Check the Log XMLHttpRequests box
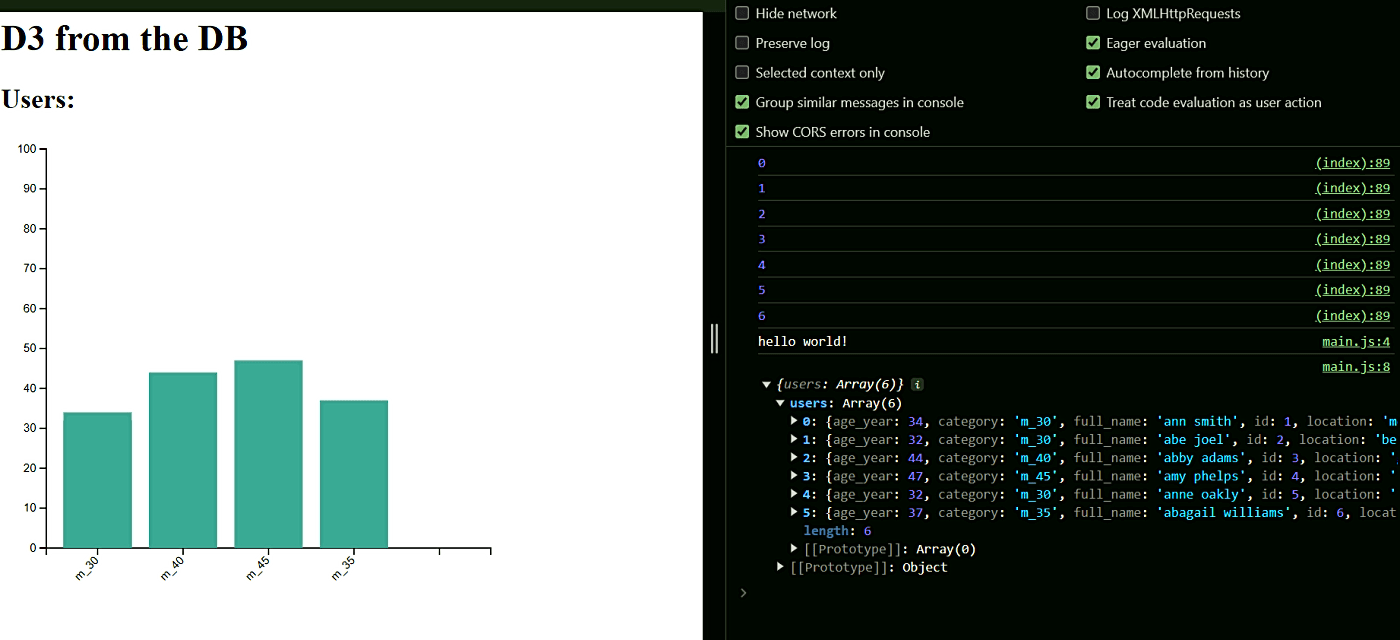Viewport: 1400px width, 640px height. pyautogui.click(x=1093, y=13)
